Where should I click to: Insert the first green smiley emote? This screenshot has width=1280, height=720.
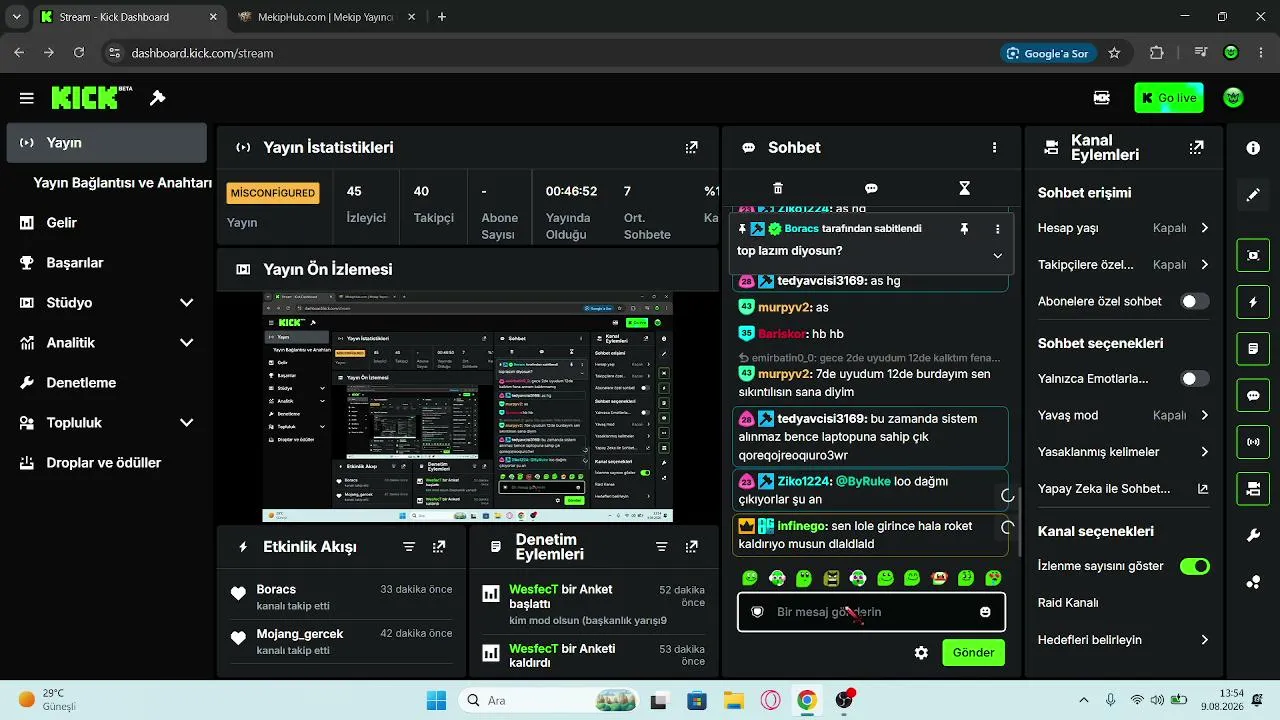pyautogui.click(x=750, y=578)
